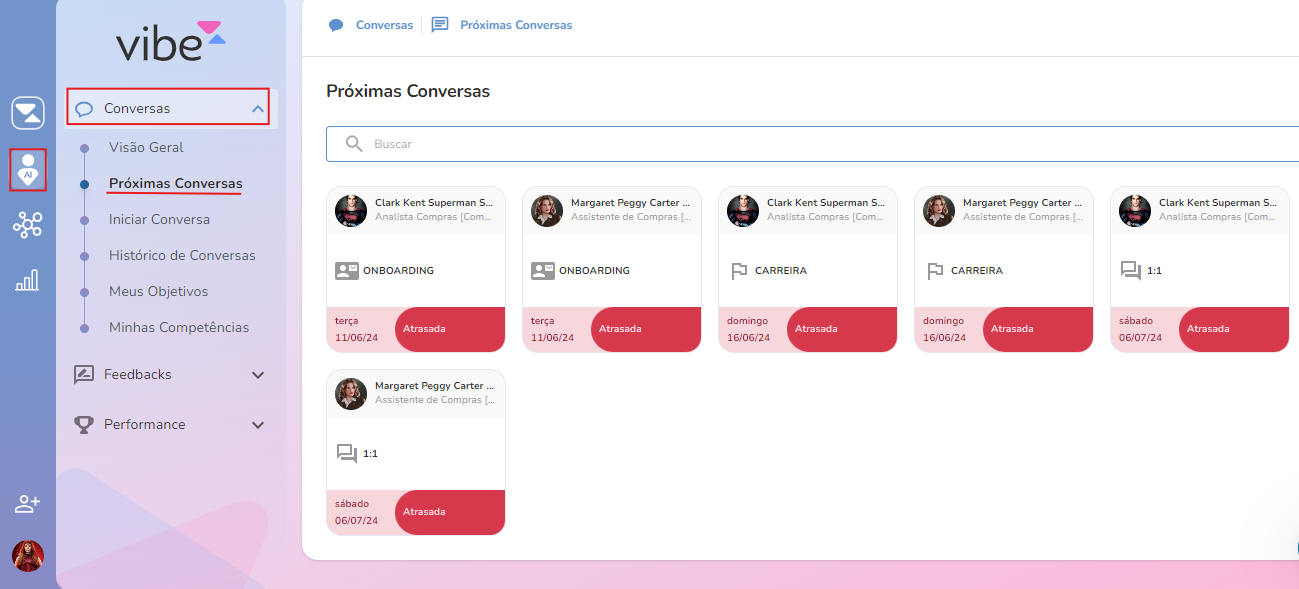1299x589 pixels.
Task: Click the ONBOARDING label on Margaret's card
Action: (594, 271)
